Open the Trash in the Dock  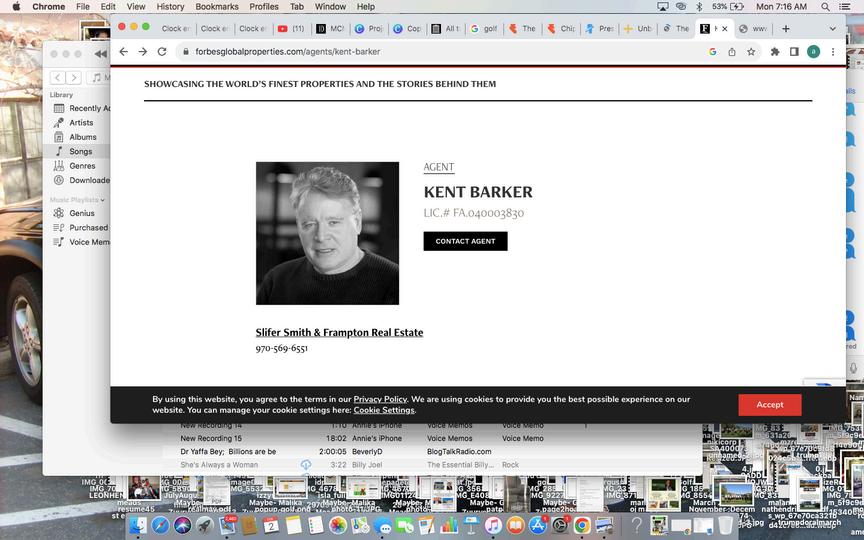[x=726, y=526]
